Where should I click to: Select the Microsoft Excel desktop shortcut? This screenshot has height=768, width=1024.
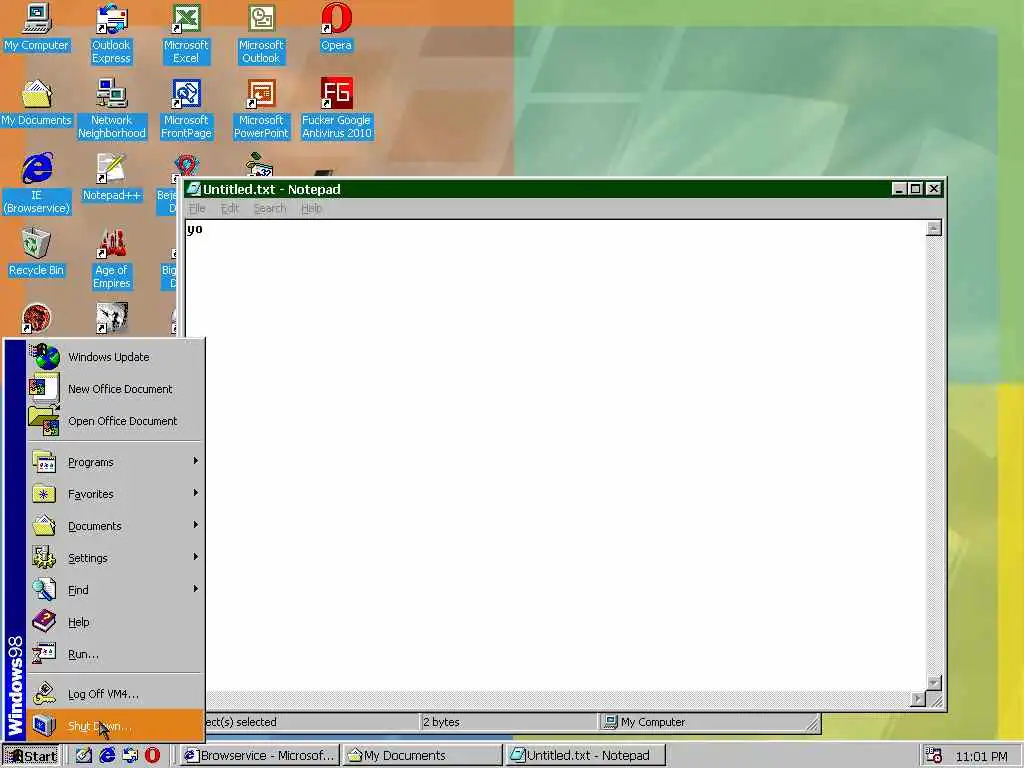[186, 34]
